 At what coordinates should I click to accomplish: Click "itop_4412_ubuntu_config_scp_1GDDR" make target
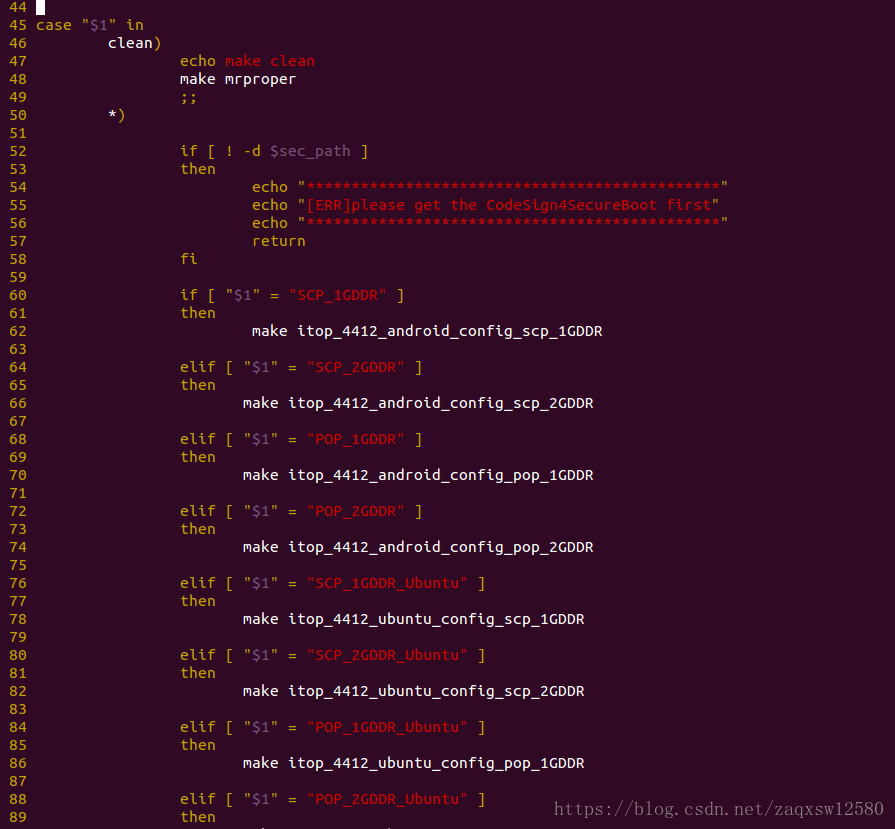[436, 619]
